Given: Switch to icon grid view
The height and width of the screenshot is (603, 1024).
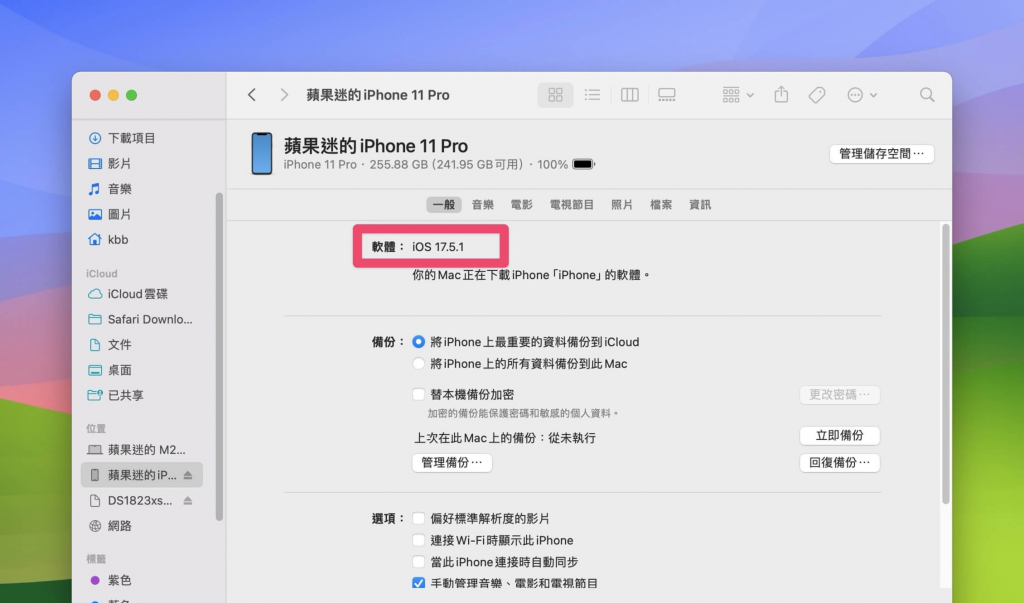Looking at the screenshot, I should click(x=555, y=95).
